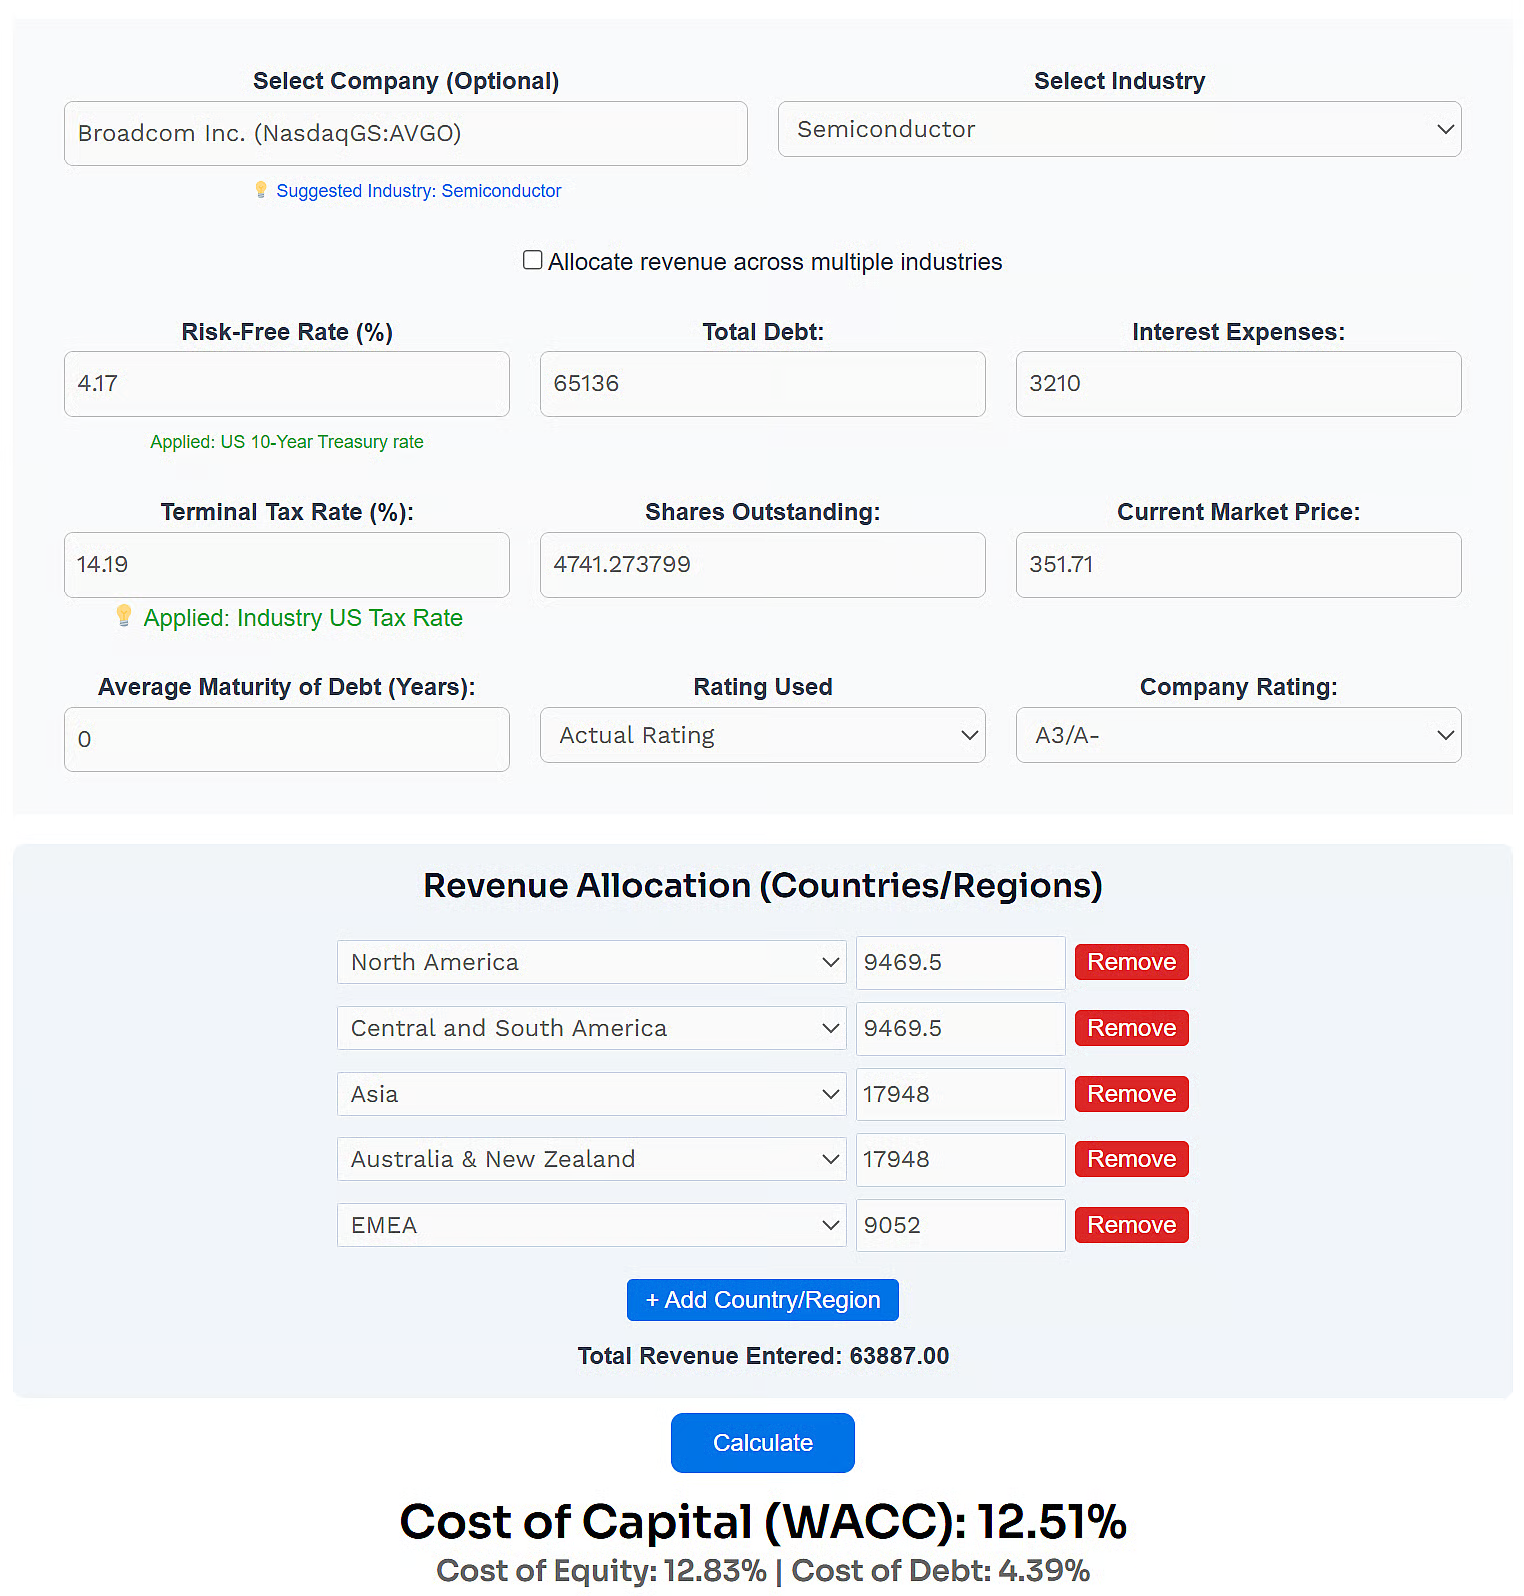Click the Current Market Price field
1524x1596 pixels.
click(1238, 564)
